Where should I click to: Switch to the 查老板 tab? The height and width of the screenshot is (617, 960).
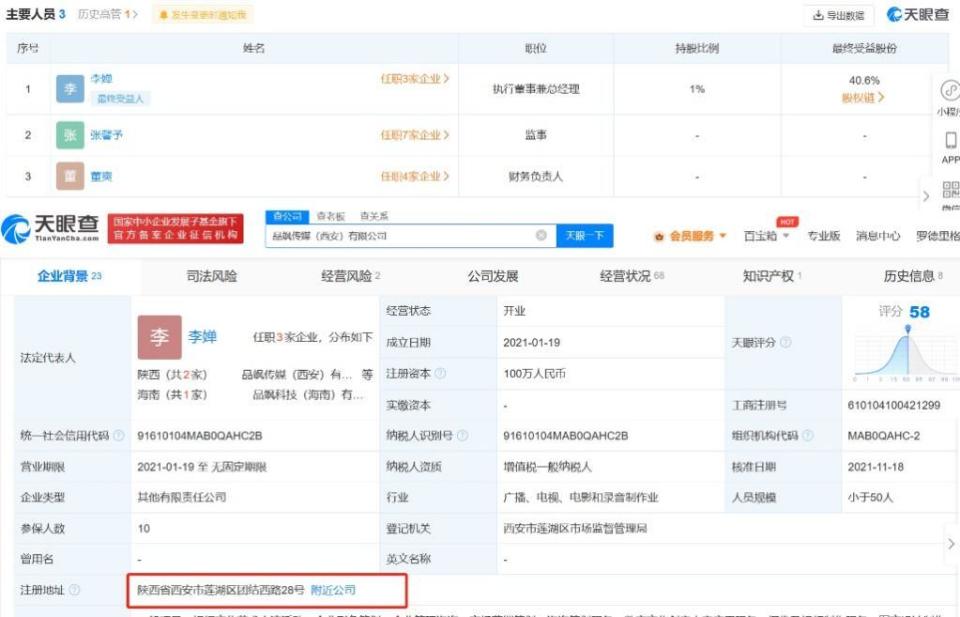[331, 214]
